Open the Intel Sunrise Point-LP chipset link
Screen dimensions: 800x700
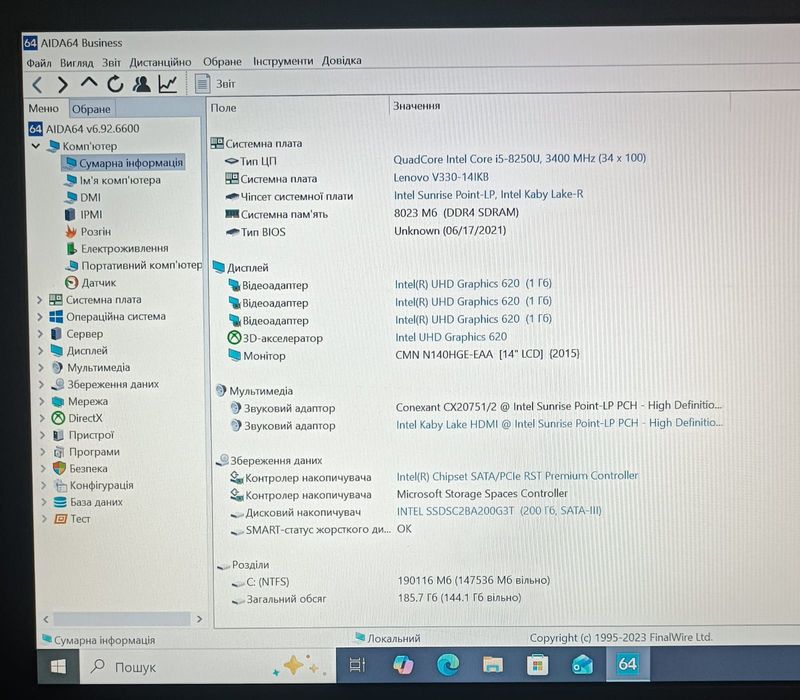point(488,195)
